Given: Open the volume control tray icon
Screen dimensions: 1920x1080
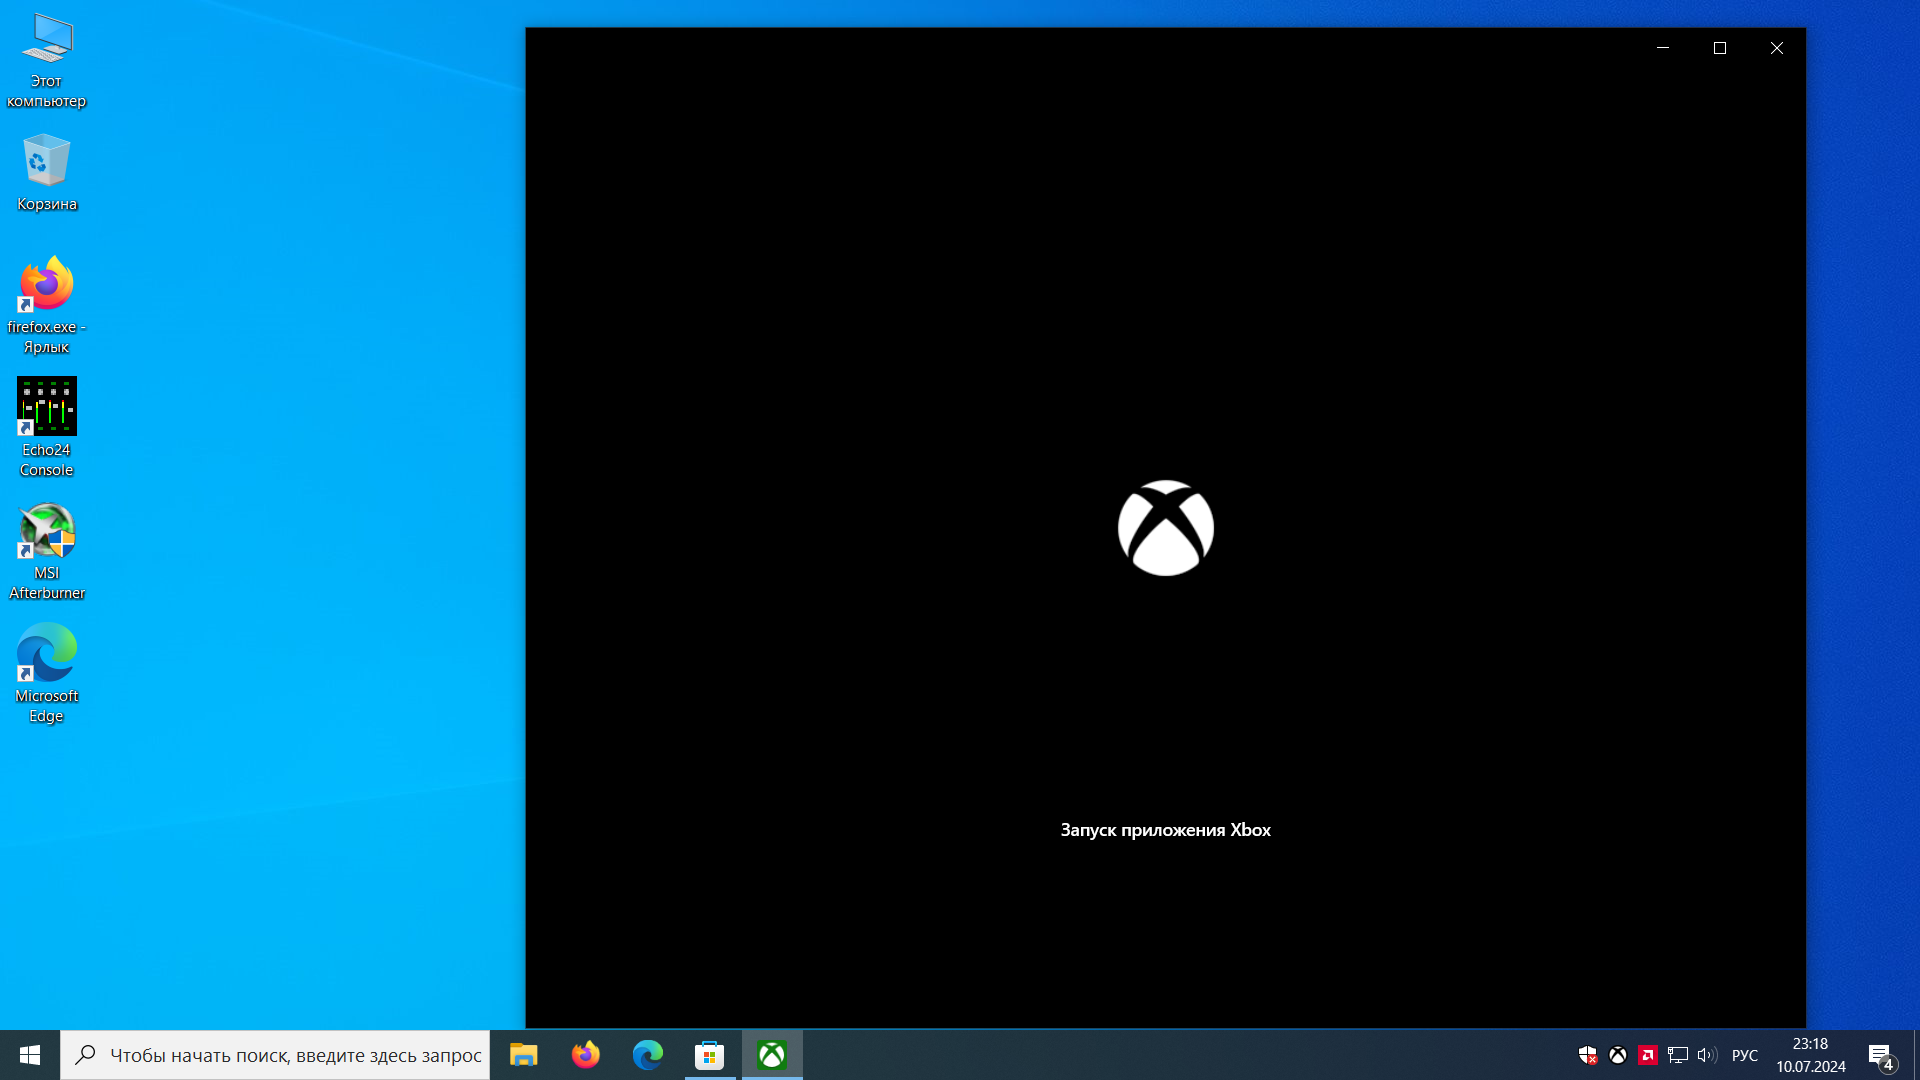Looking at the screenshot, I should point(1706,1055).
